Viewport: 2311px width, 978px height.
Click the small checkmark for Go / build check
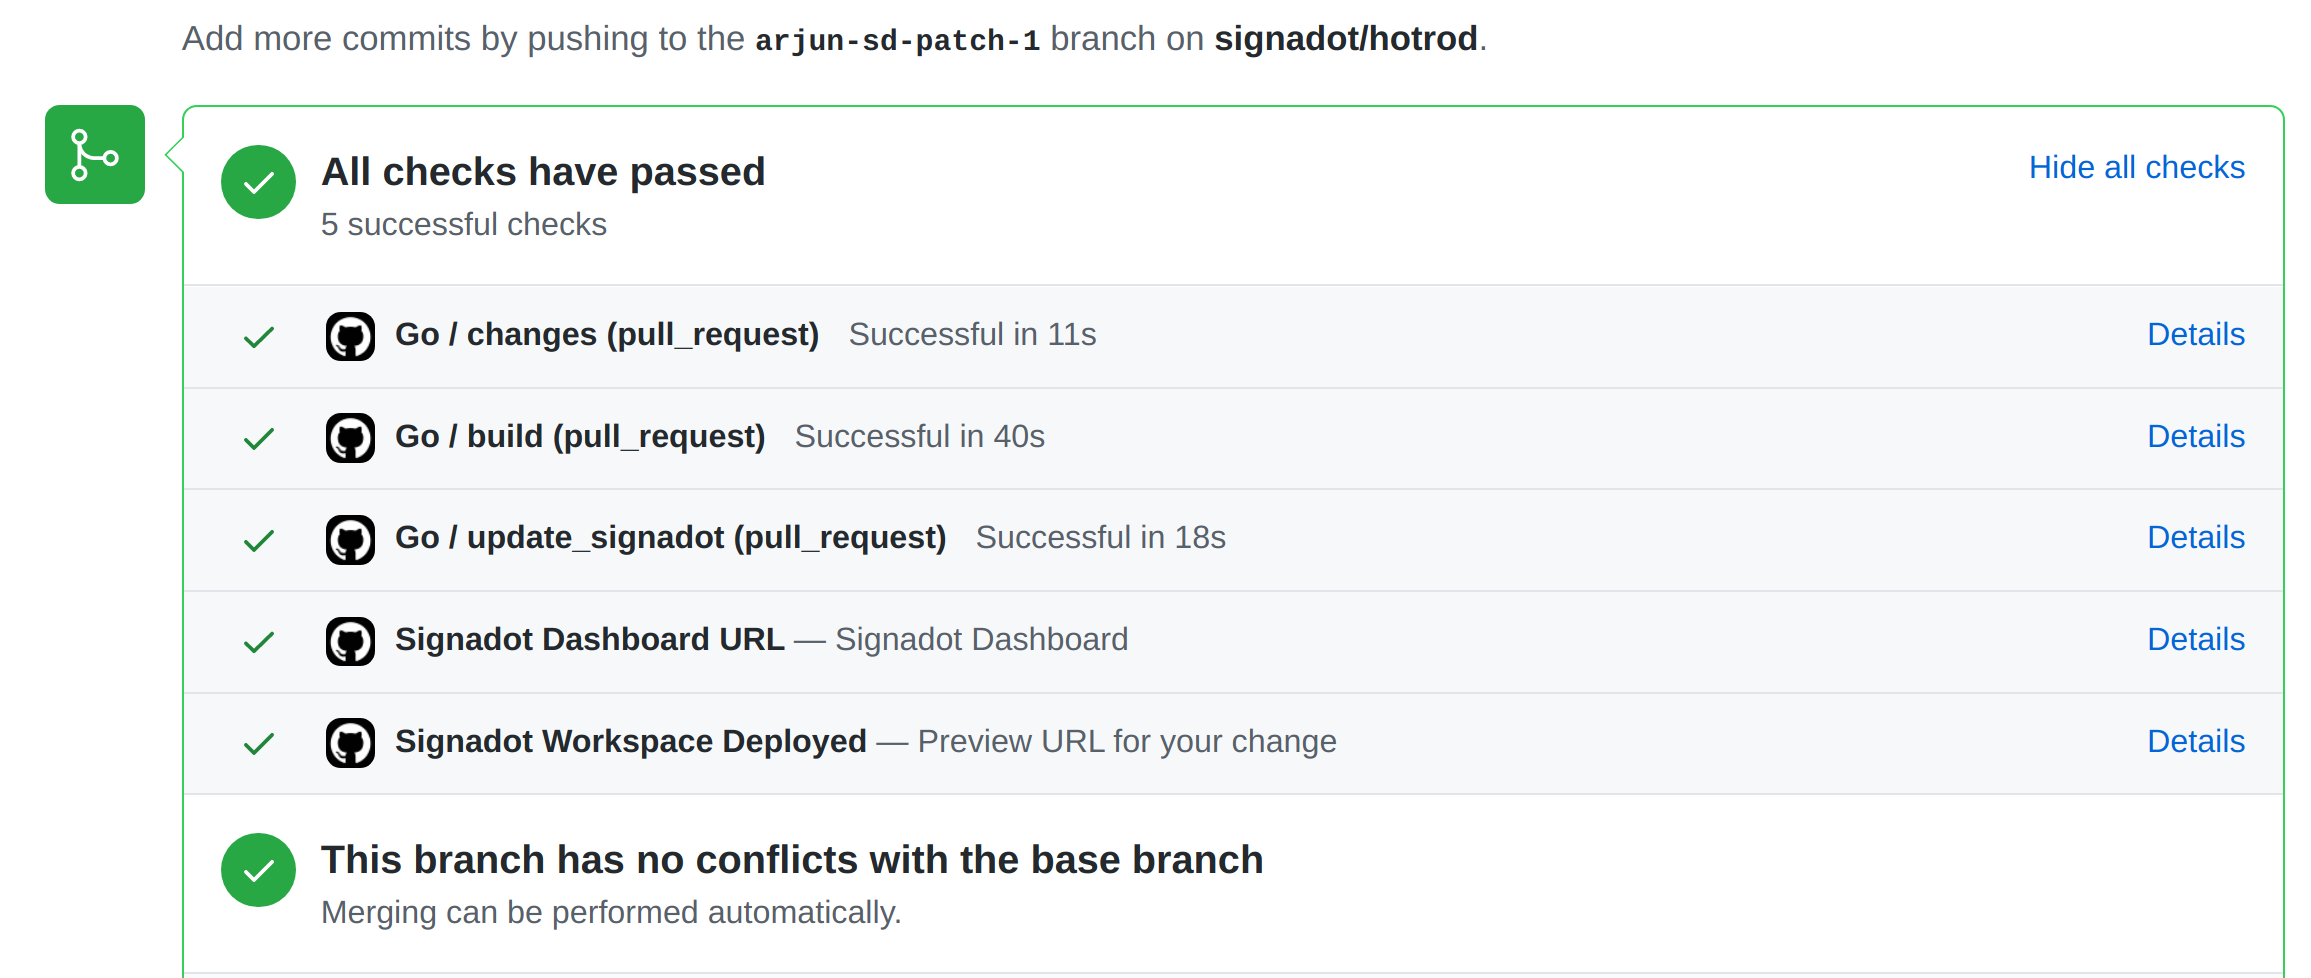[x=259, y=439]
